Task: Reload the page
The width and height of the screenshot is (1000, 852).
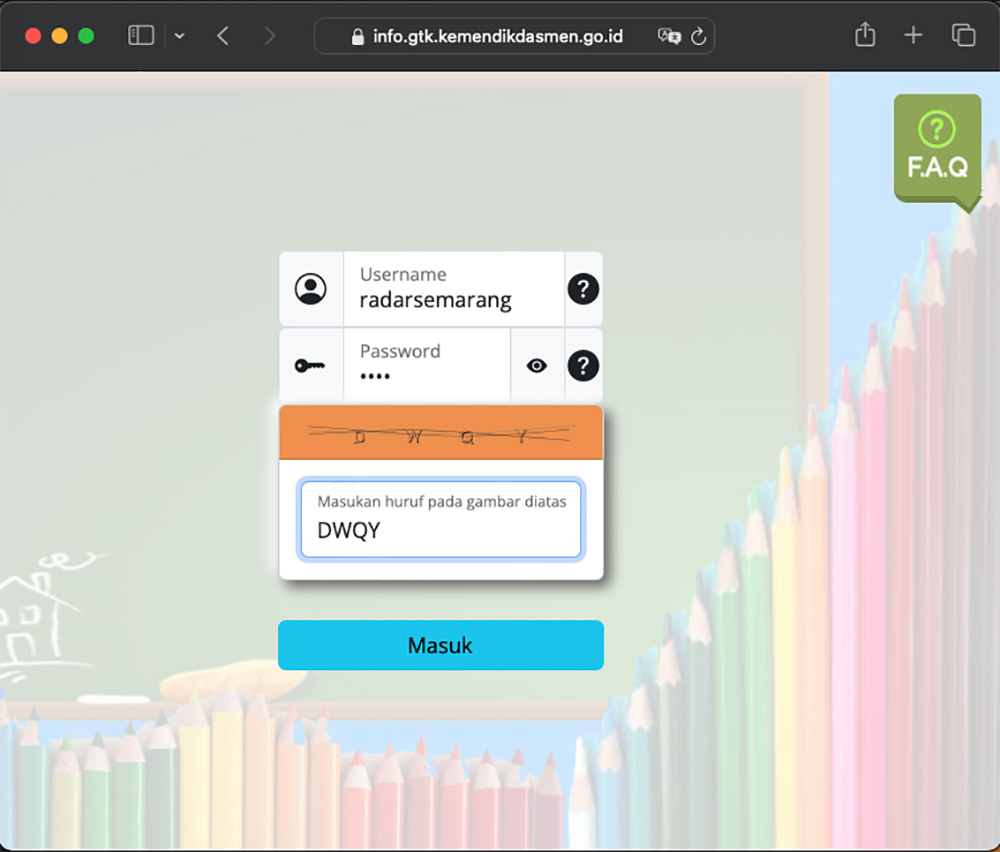Action: pyautogui.click(x=699, y=36)
